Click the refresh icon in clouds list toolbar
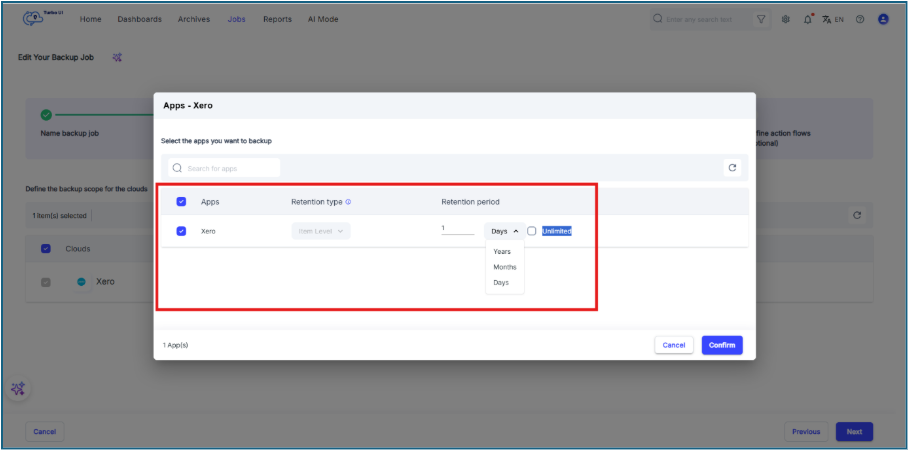 click(x=857, y=216)
